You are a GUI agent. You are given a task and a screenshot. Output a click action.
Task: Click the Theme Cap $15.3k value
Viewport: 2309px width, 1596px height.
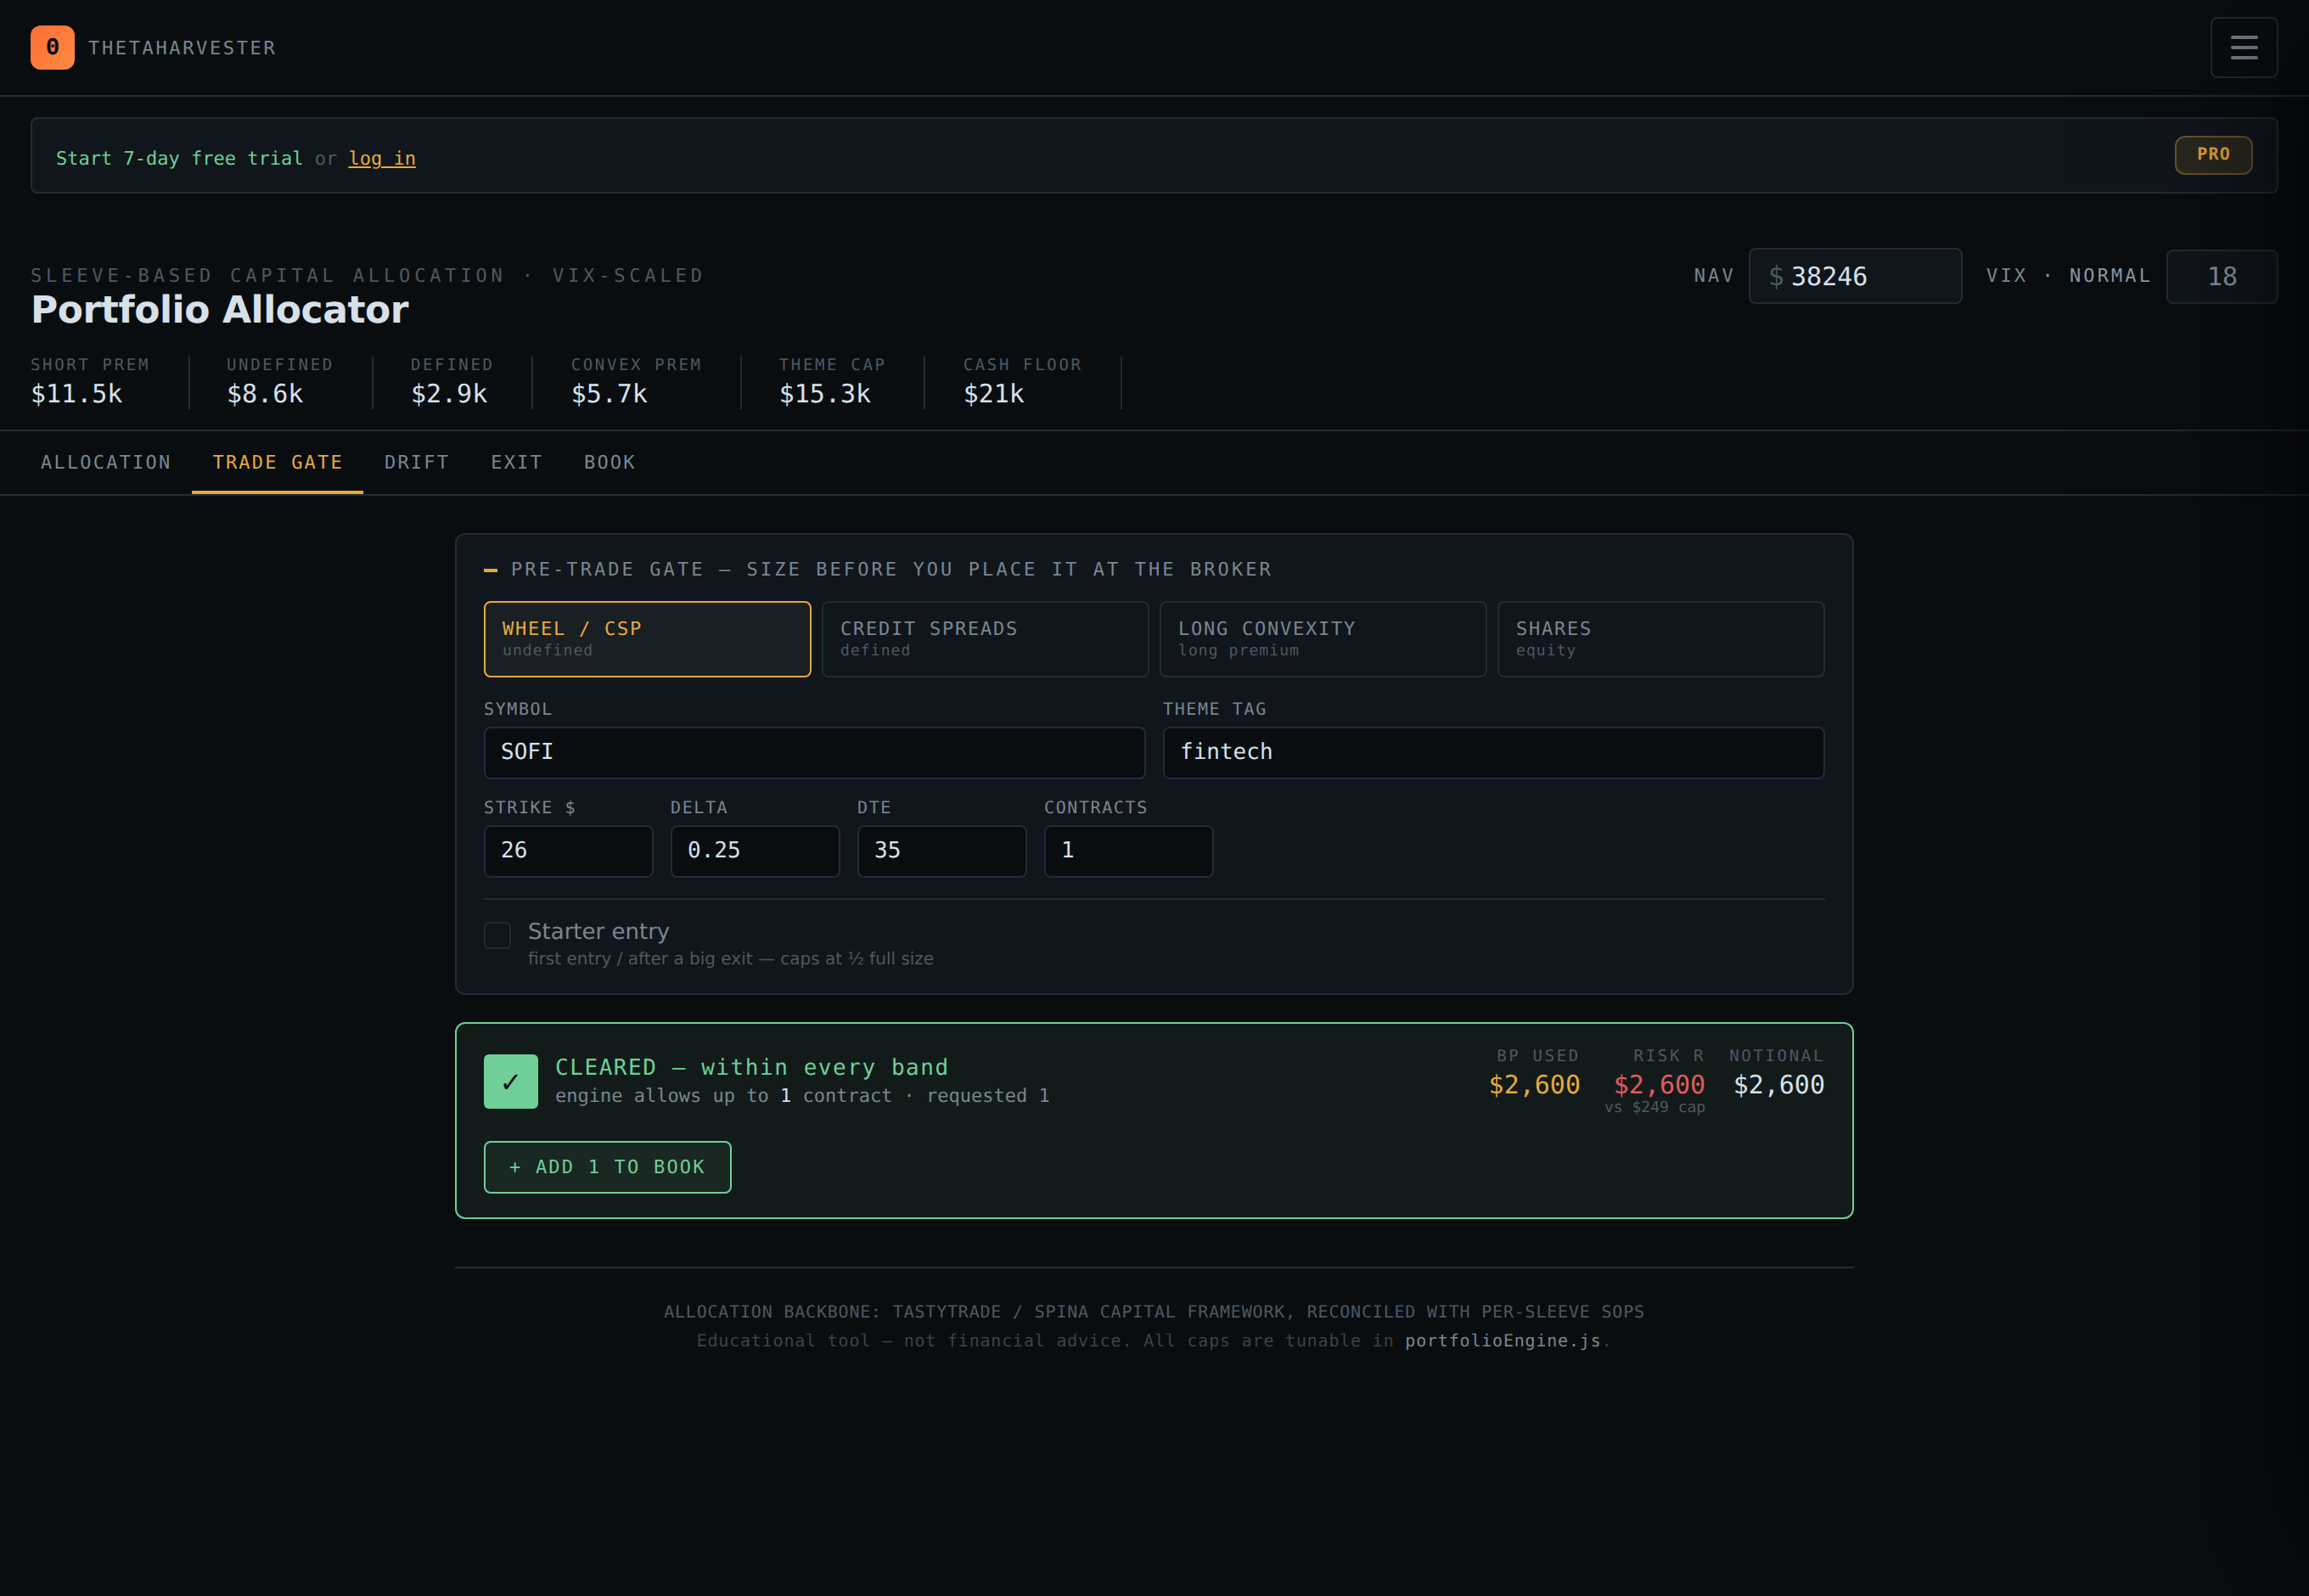pos(825,394)
